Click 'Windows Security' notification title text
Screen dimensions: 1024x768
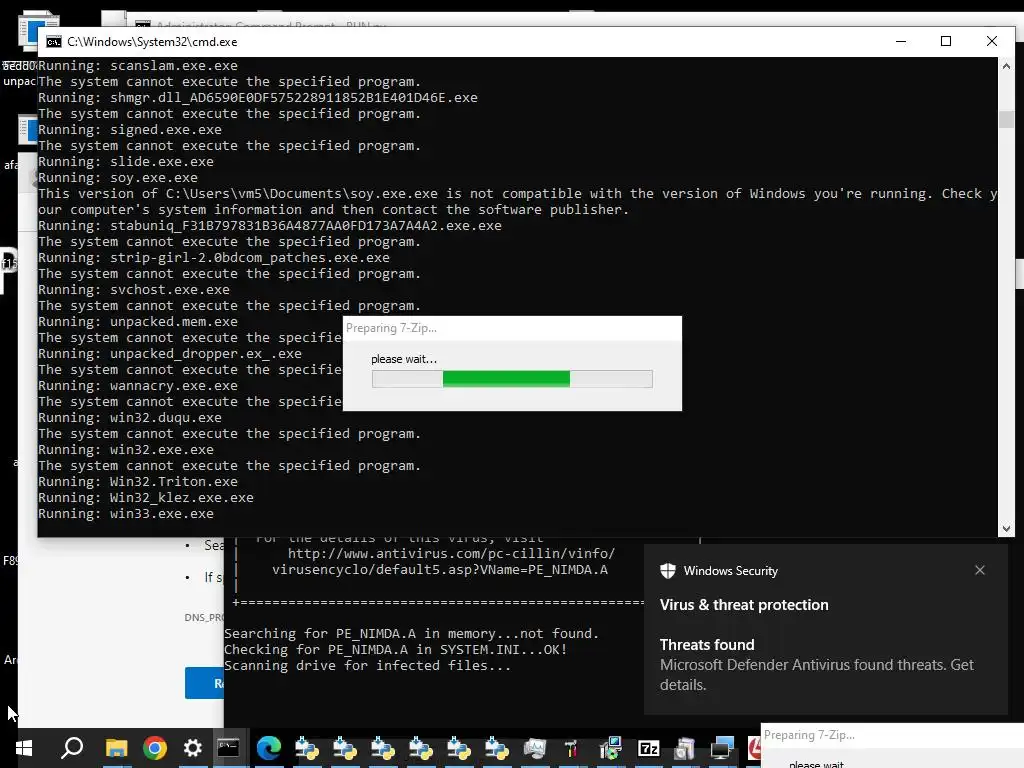731,571
